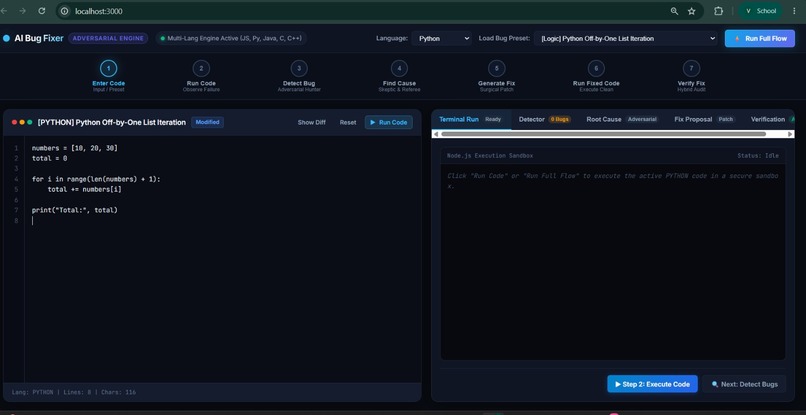Click the red dot in editor header
This screenshot has width=806, height=415.
point(14,122)
